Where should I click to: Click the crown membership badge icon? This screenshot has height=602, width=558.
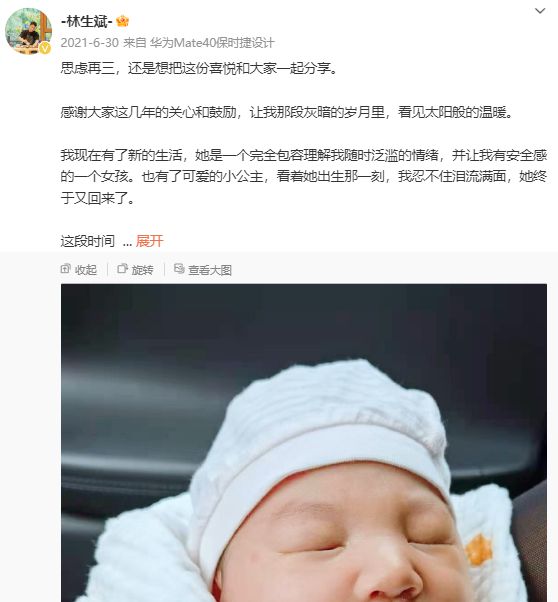123,21
